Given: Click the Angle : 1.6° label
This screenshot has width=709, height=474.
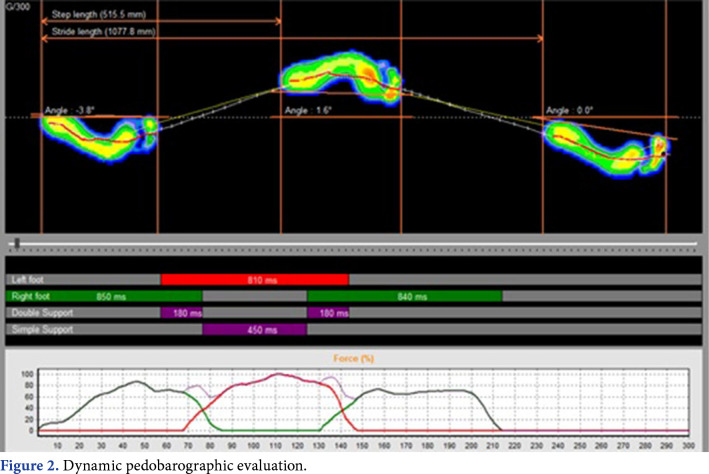Looking at the screenshot, I should [x=308, y=110].
